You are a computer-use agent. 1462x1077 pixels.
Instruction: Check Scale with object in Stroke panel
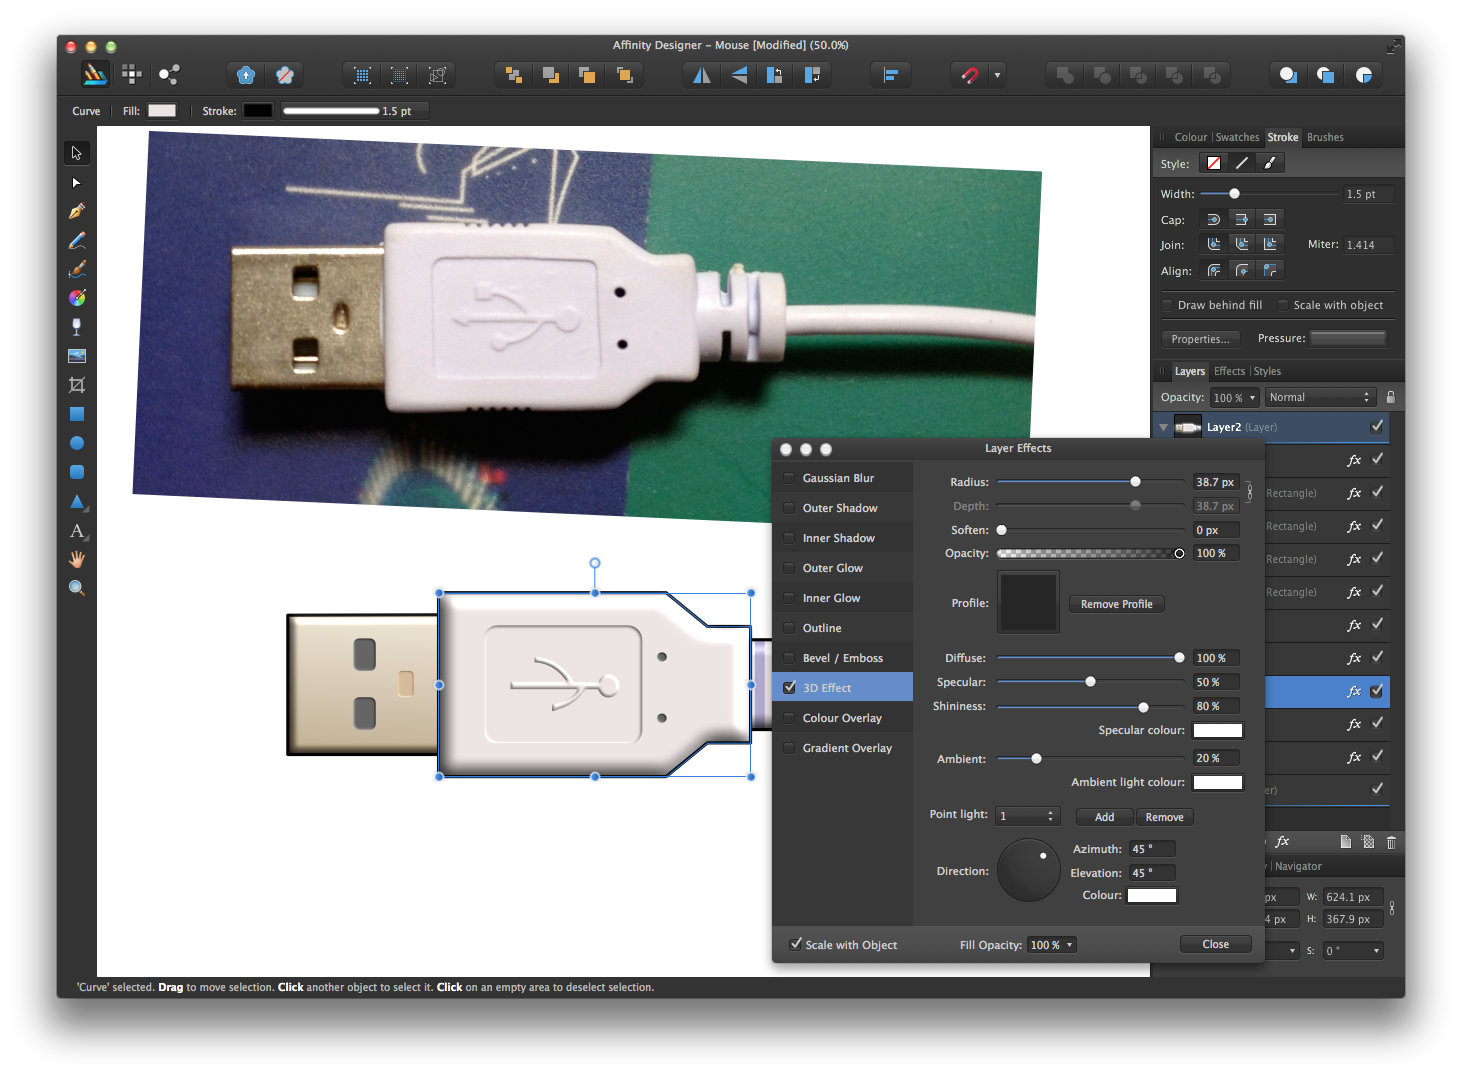(x=1283, y=305)
